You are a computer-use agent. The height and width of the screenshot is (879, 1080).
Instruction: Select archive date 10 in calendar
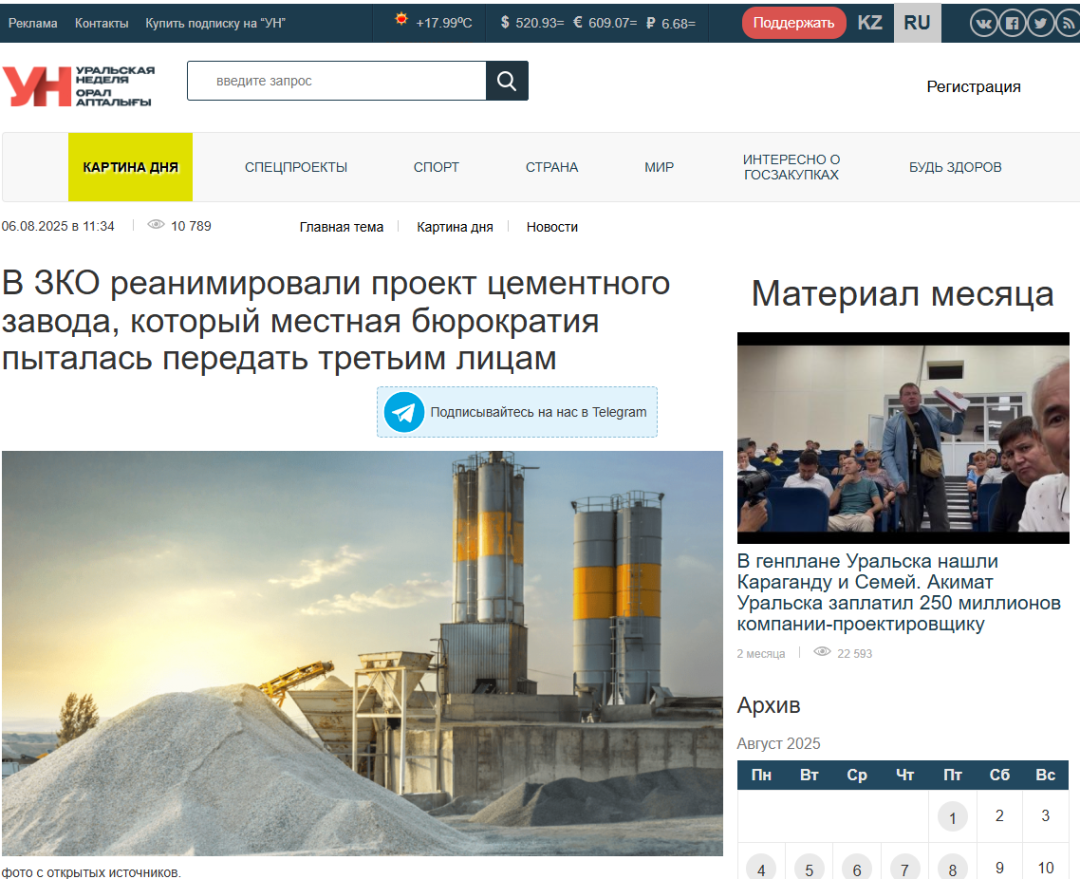tap(1046, 868)
